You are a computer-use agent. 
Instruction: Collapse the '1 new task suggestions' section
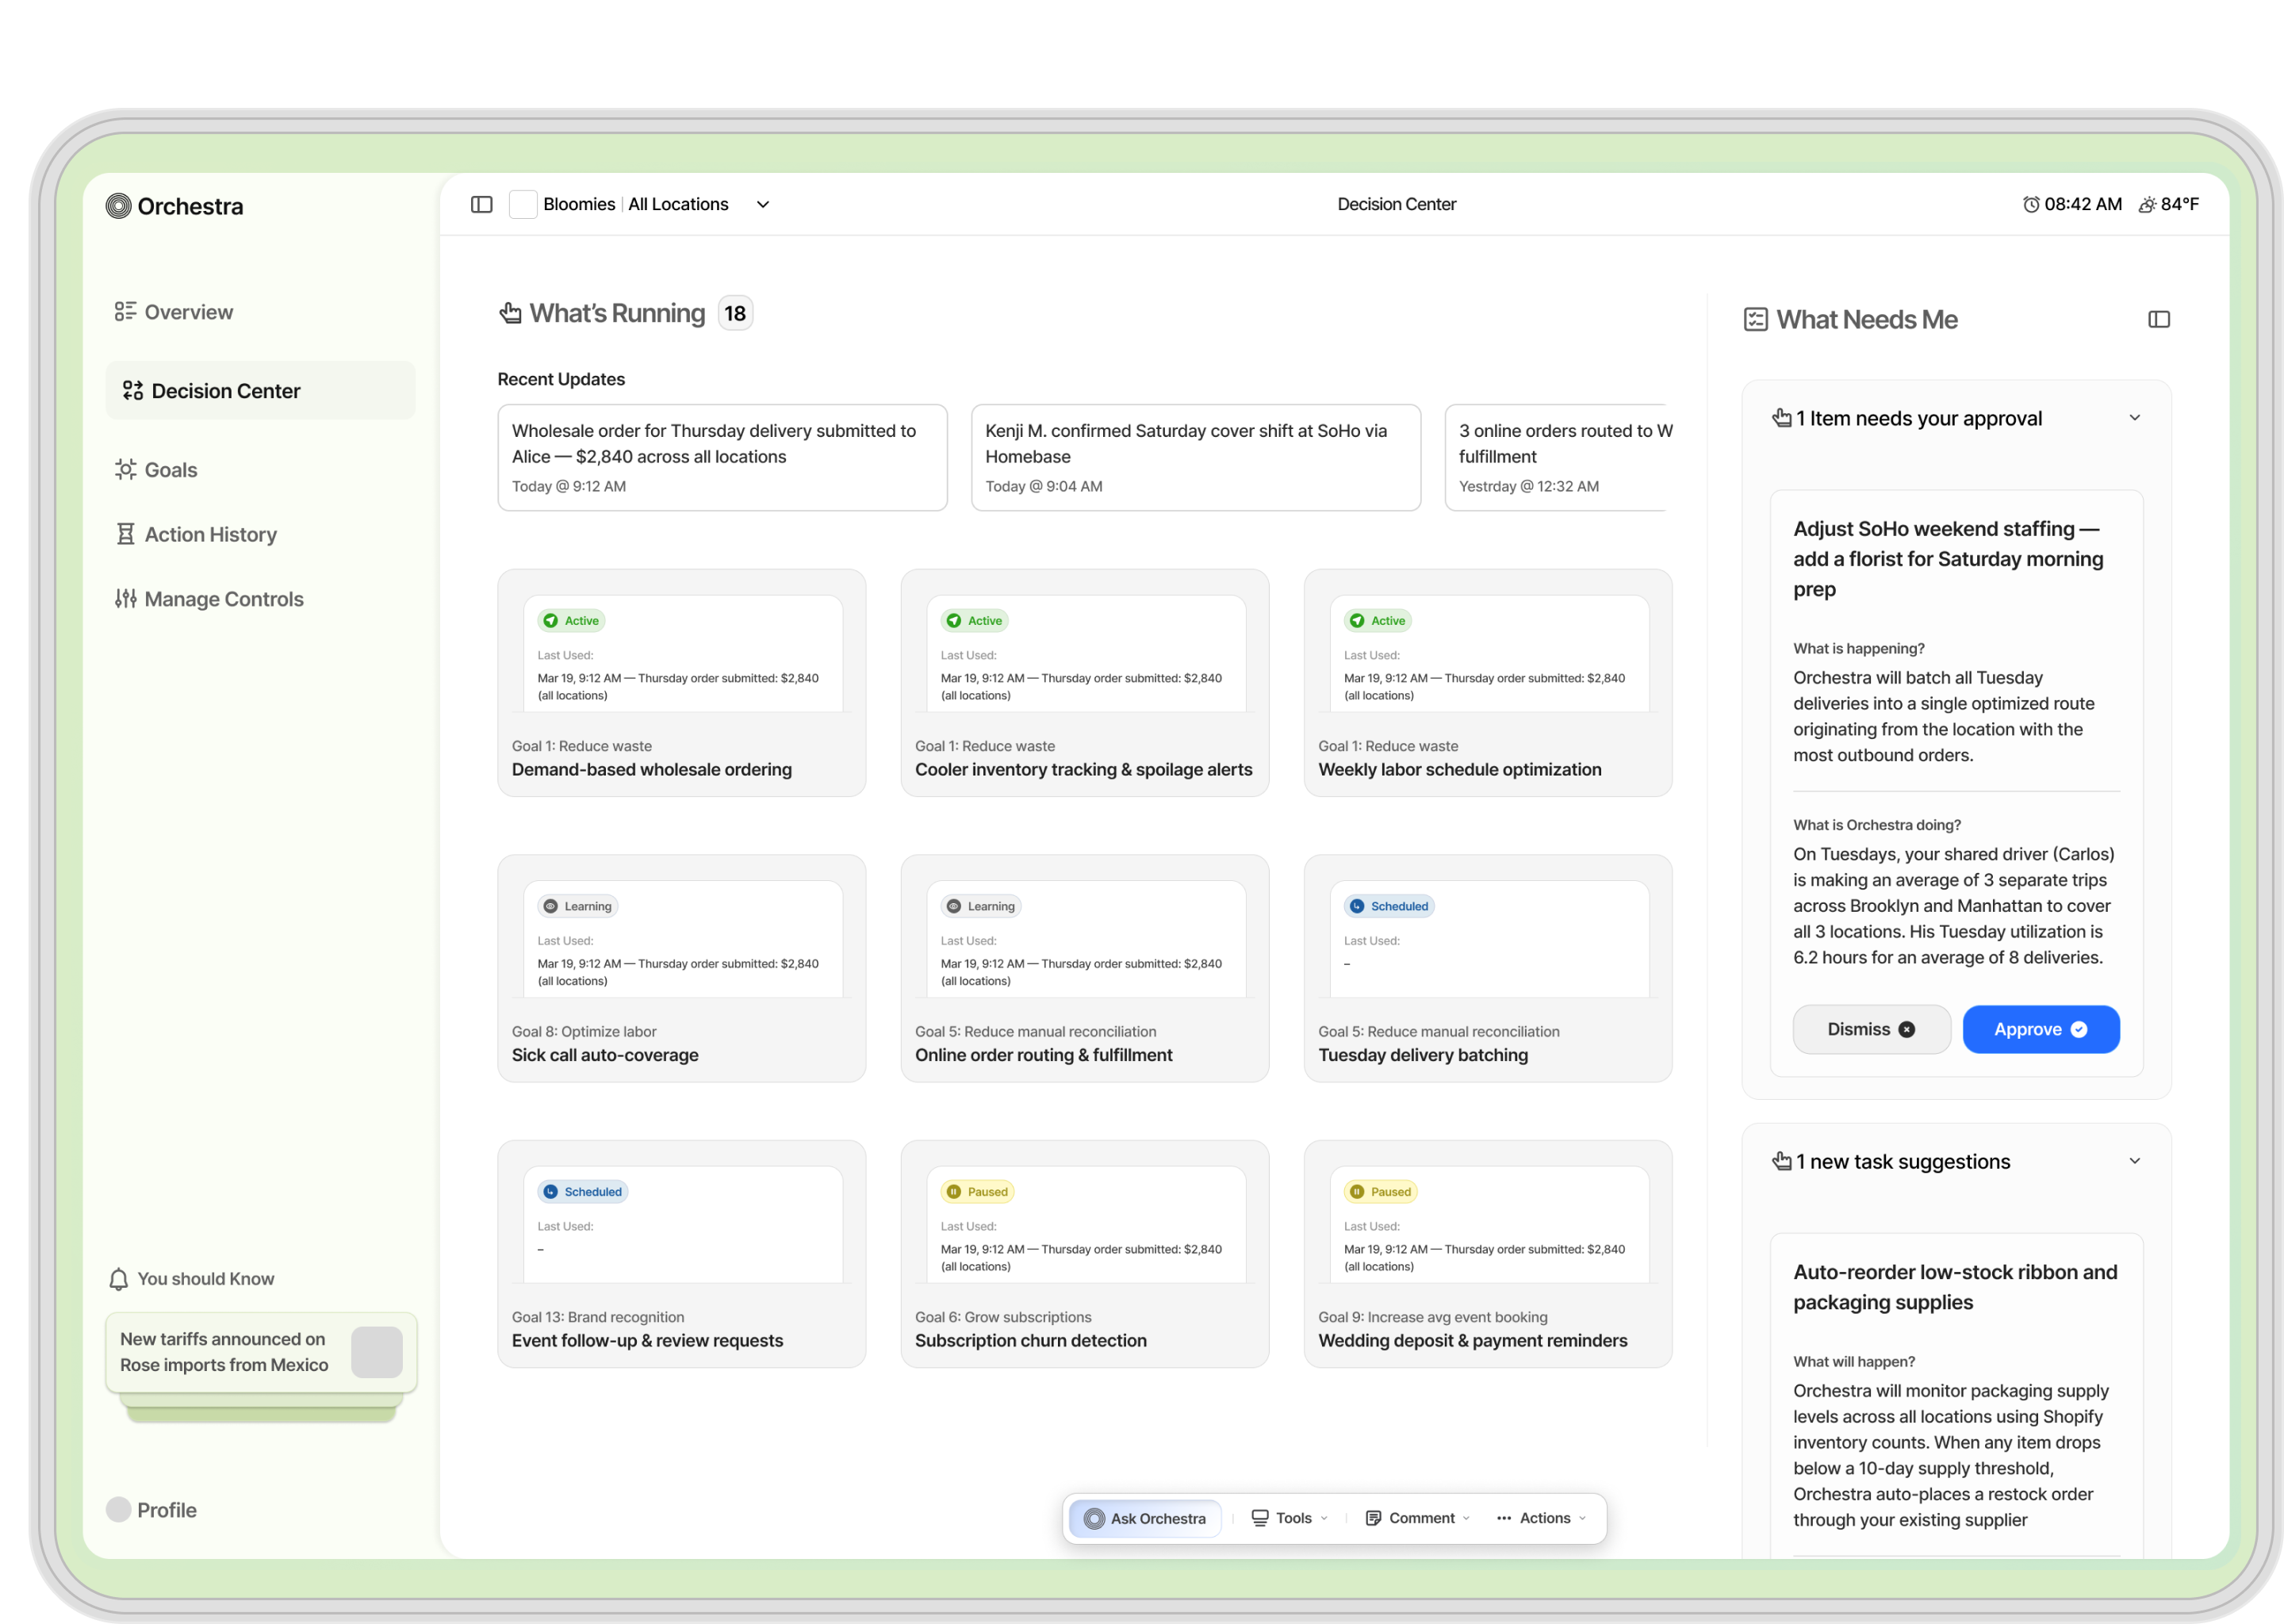pos(2135,1161)
